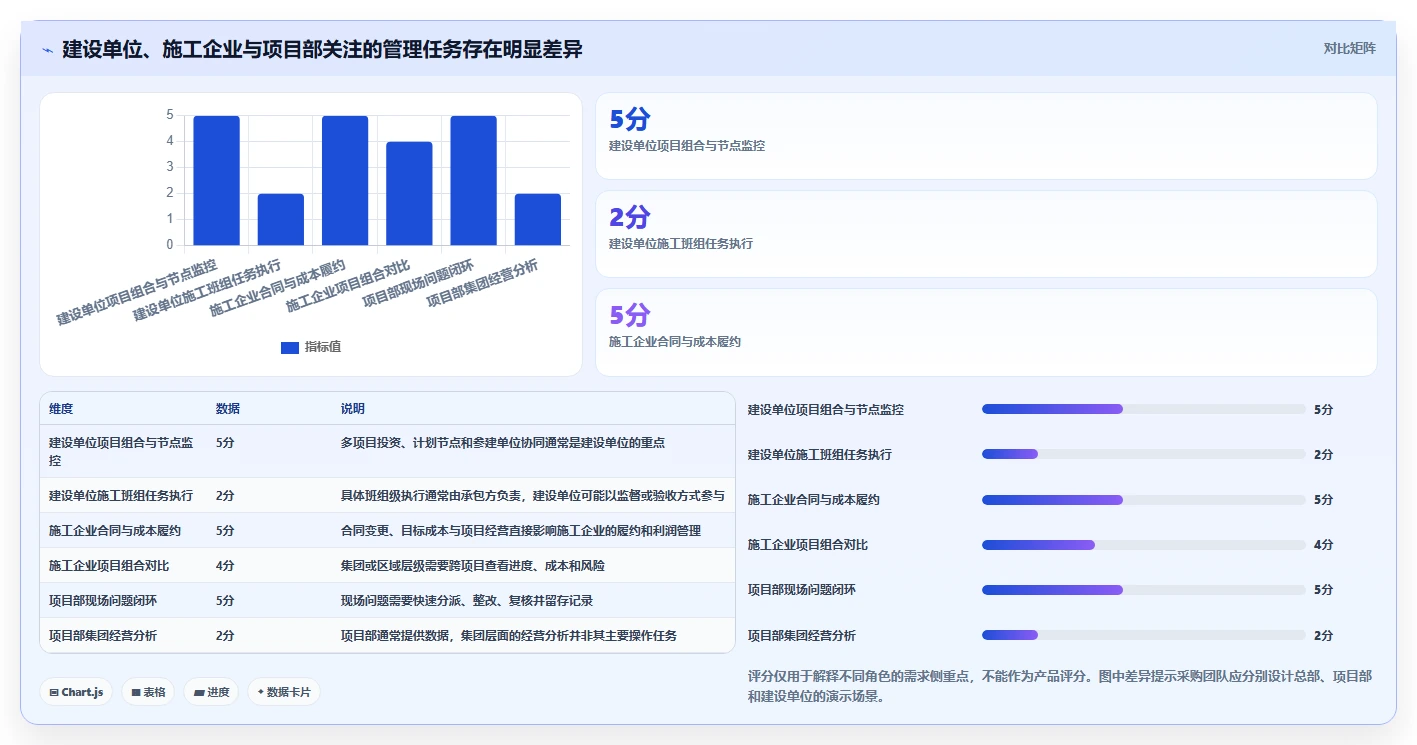Click the blue 指标值 legend color box

290,347
